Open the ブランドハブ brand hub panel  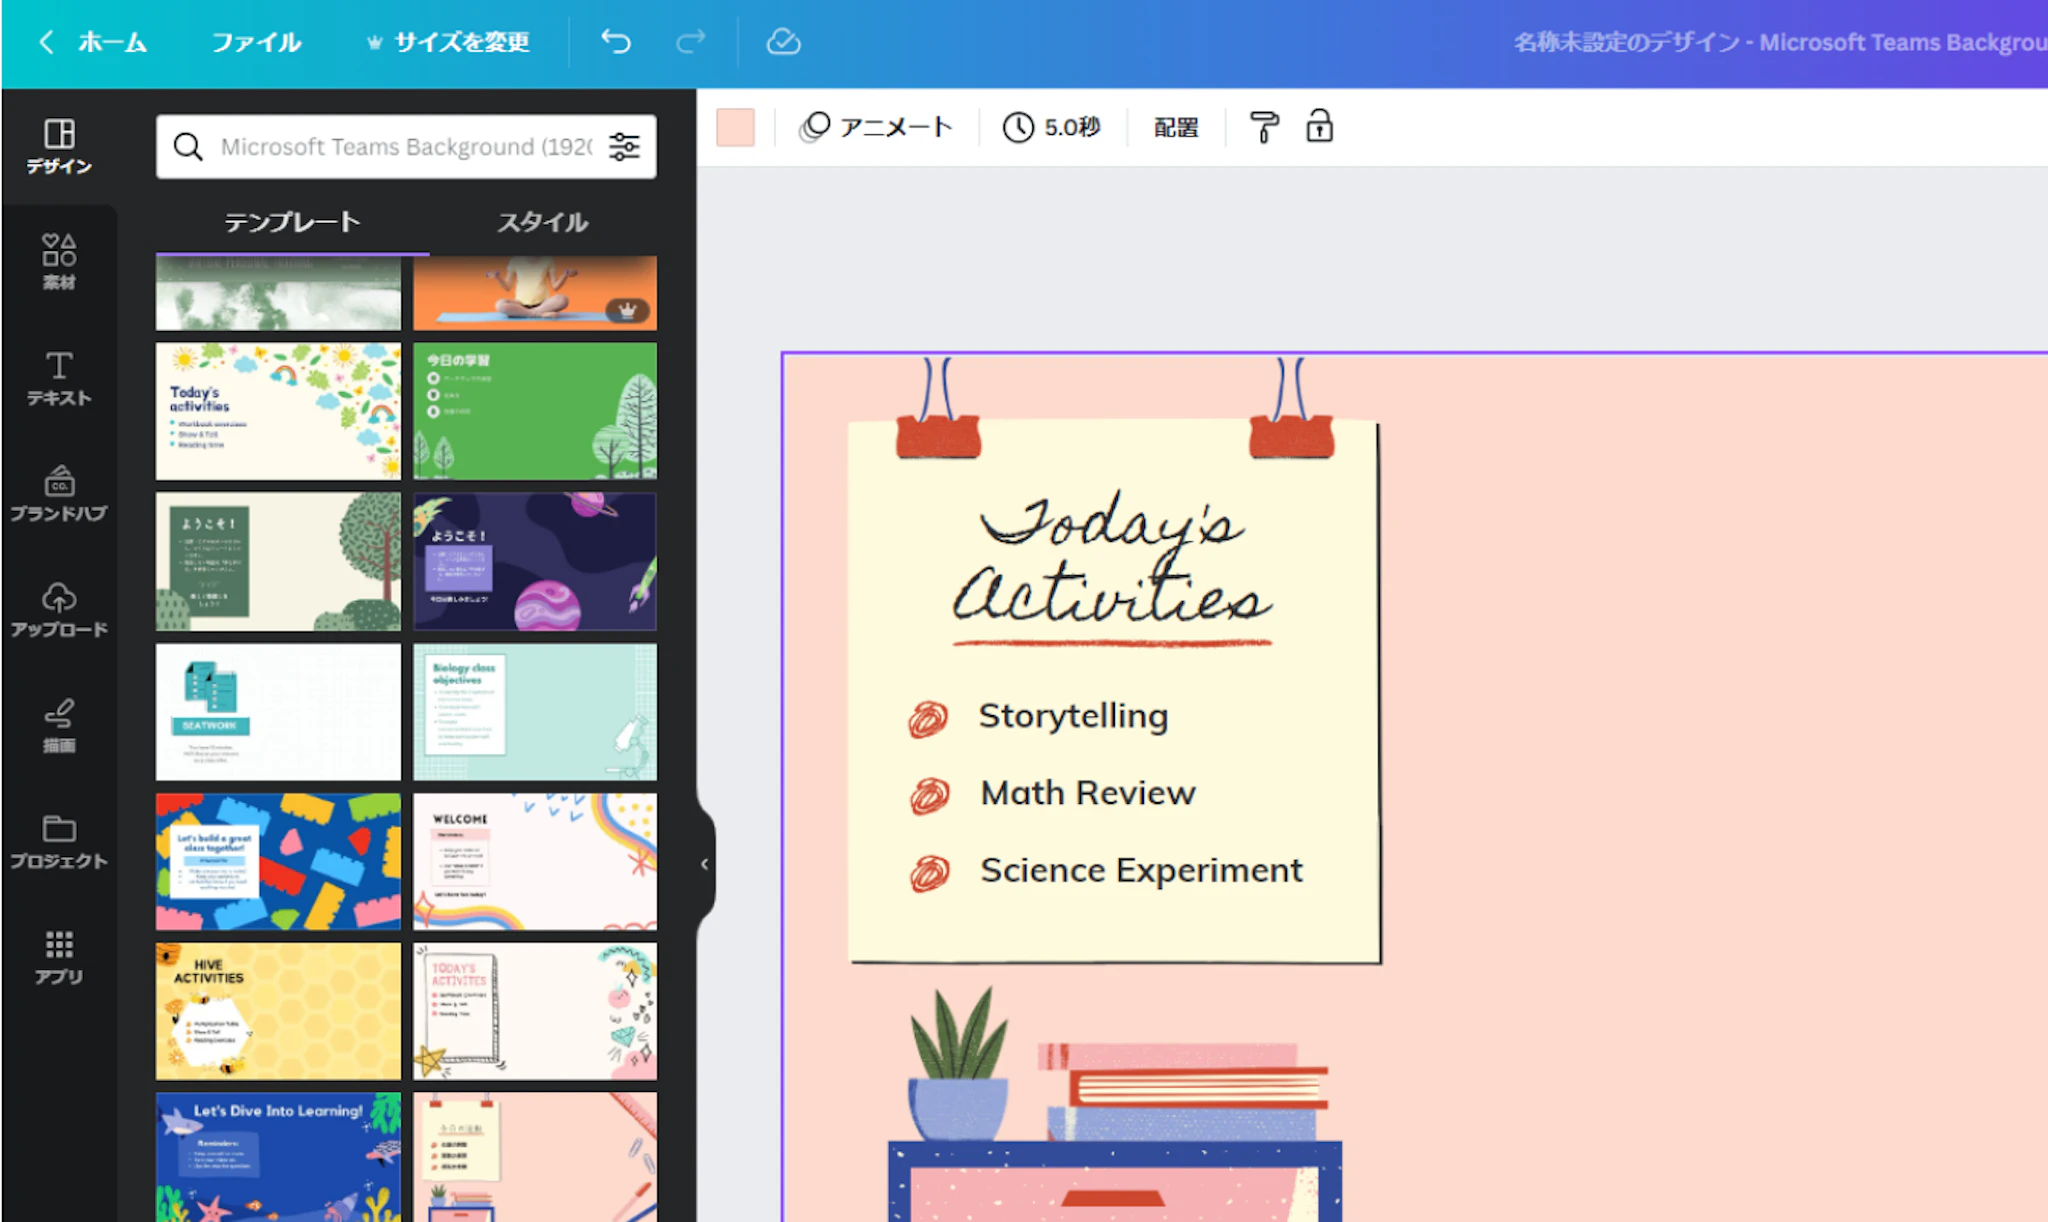(x=59, y=494)
